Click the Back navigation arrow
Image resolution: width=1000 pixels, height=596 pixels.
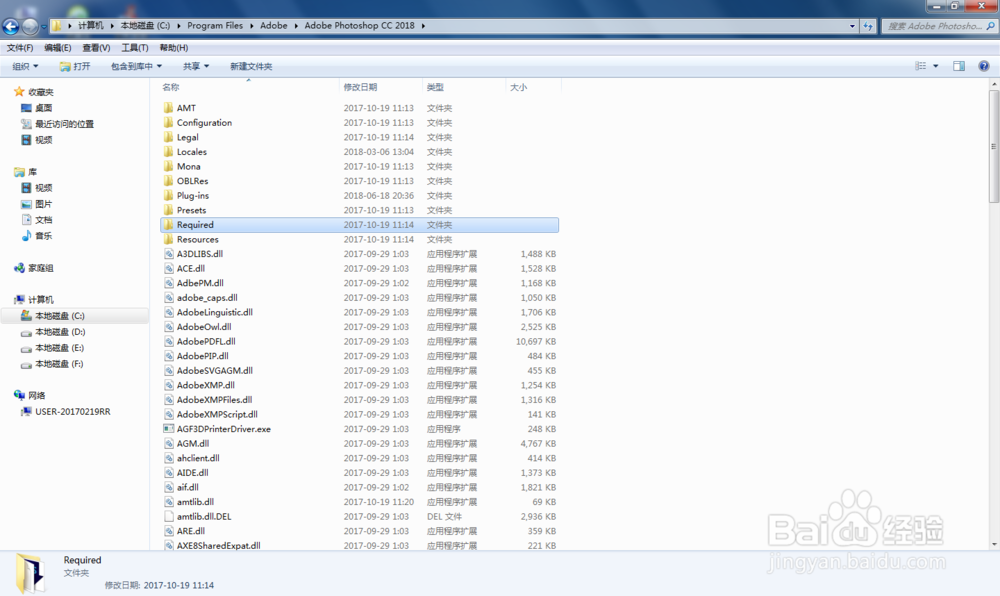(11, 27)
